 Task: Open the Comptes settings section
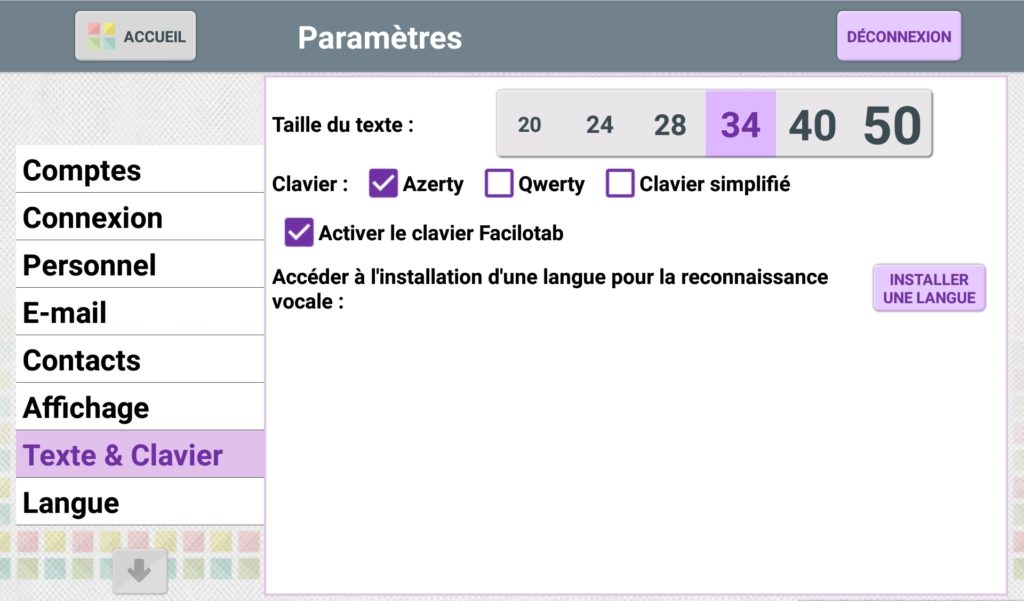coord(140,170)
